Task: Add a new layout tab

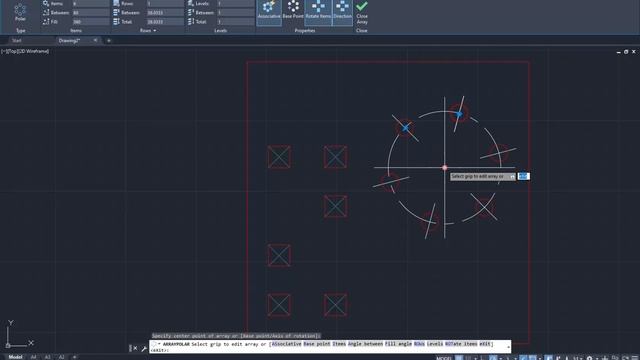Action: coord(74,357)
